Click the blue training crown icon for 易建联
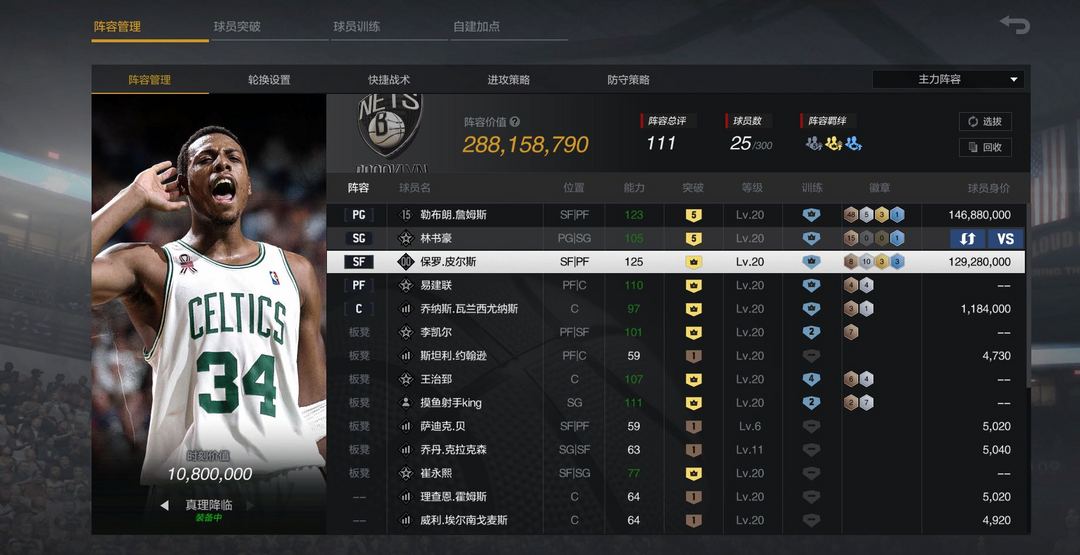 pos(811,285)
